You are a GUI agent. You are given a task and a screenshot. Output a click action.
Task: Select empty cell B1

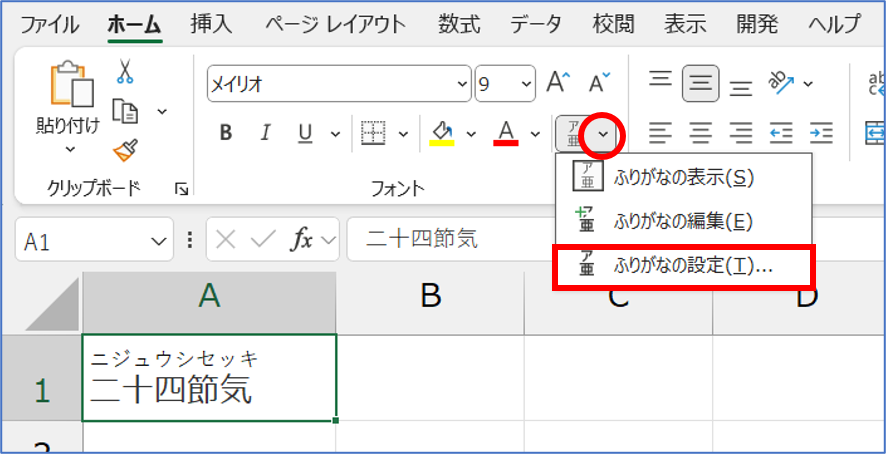431,378
